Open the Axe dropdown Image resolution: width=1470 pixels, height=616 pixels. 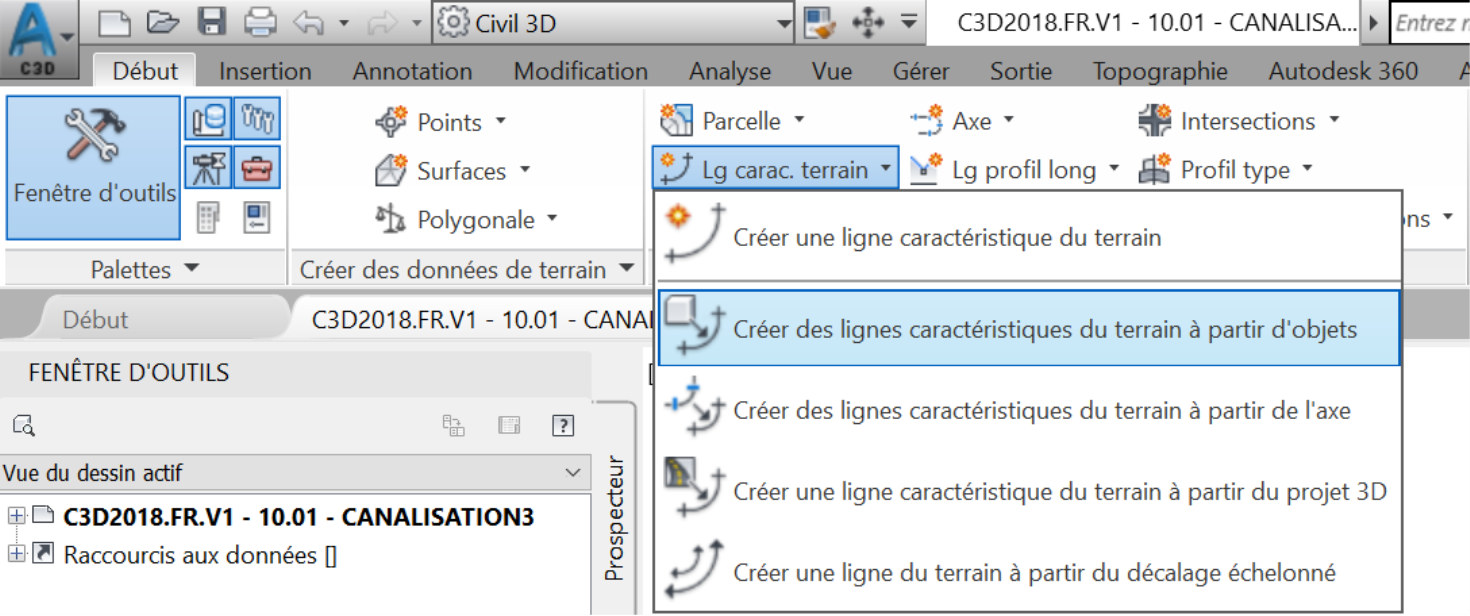(x=962, y=121)
